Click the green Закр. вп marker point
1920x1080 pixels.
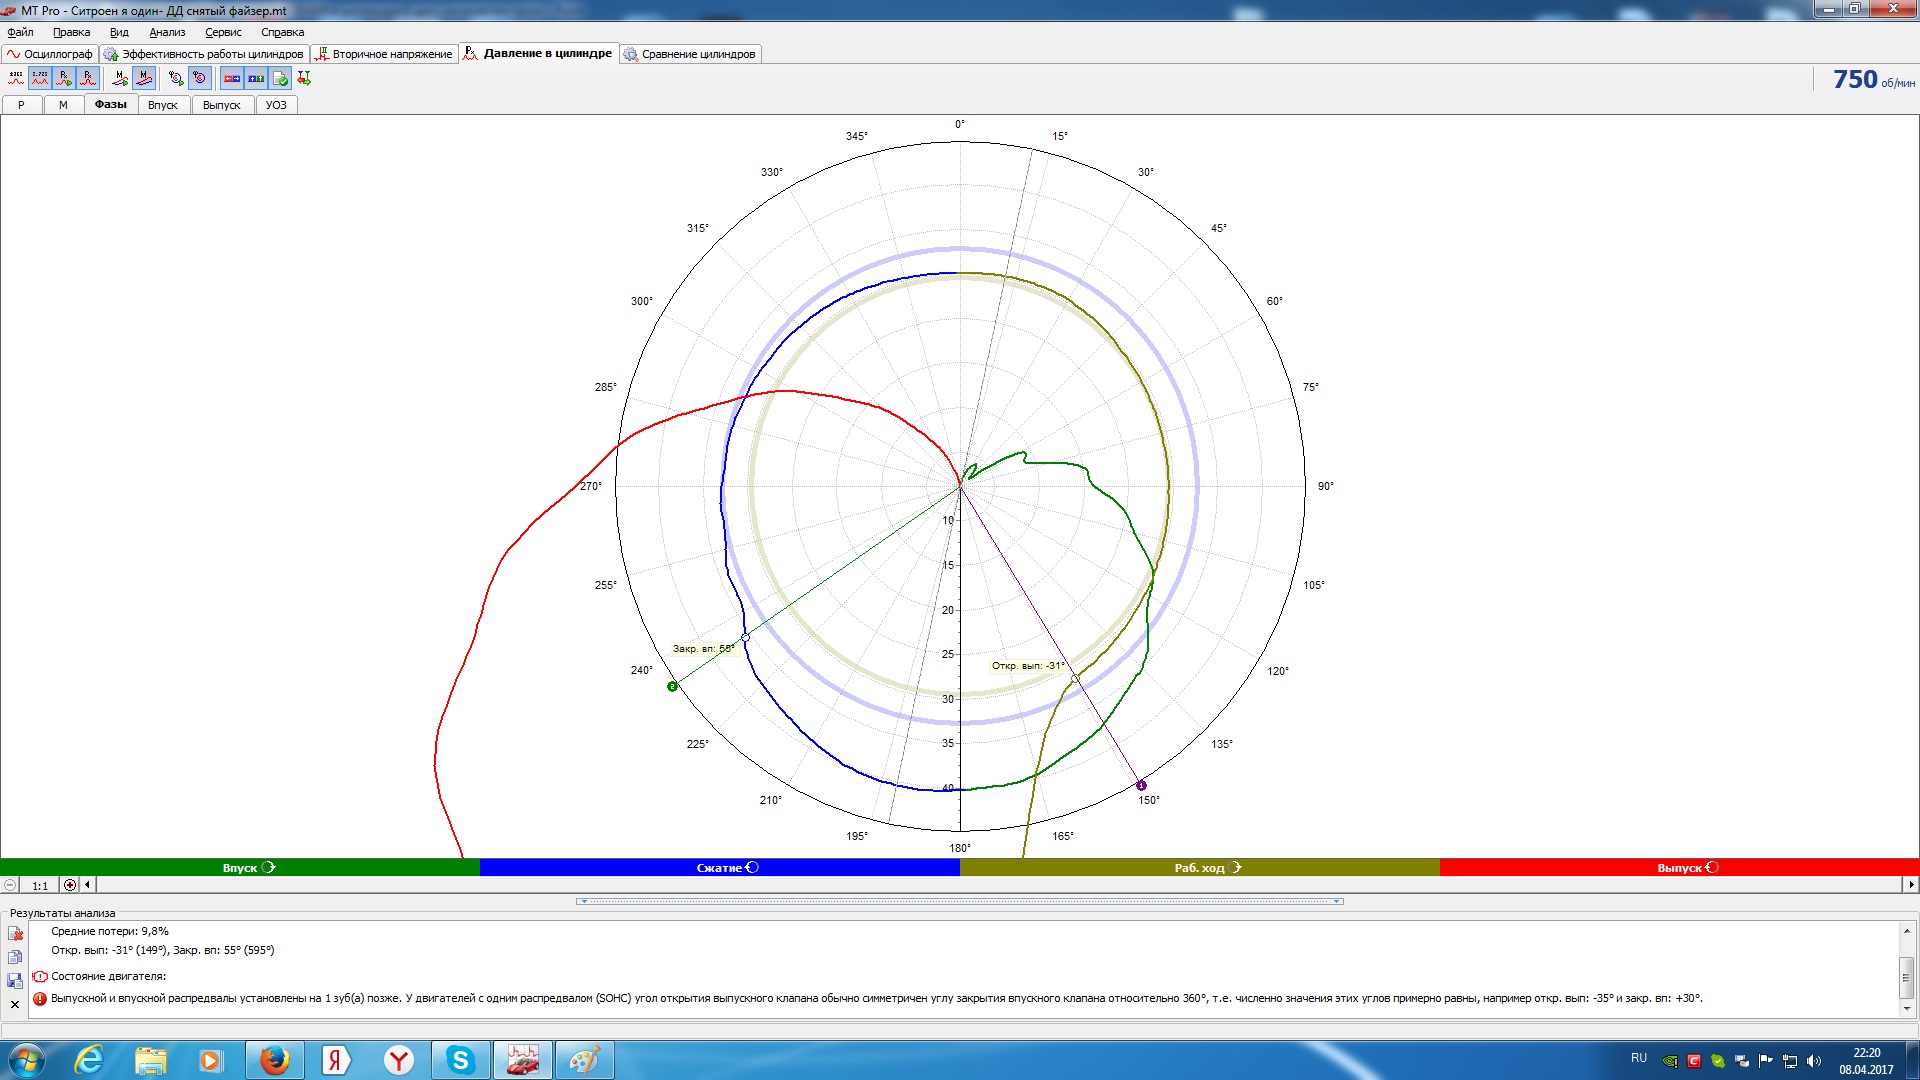673,686
